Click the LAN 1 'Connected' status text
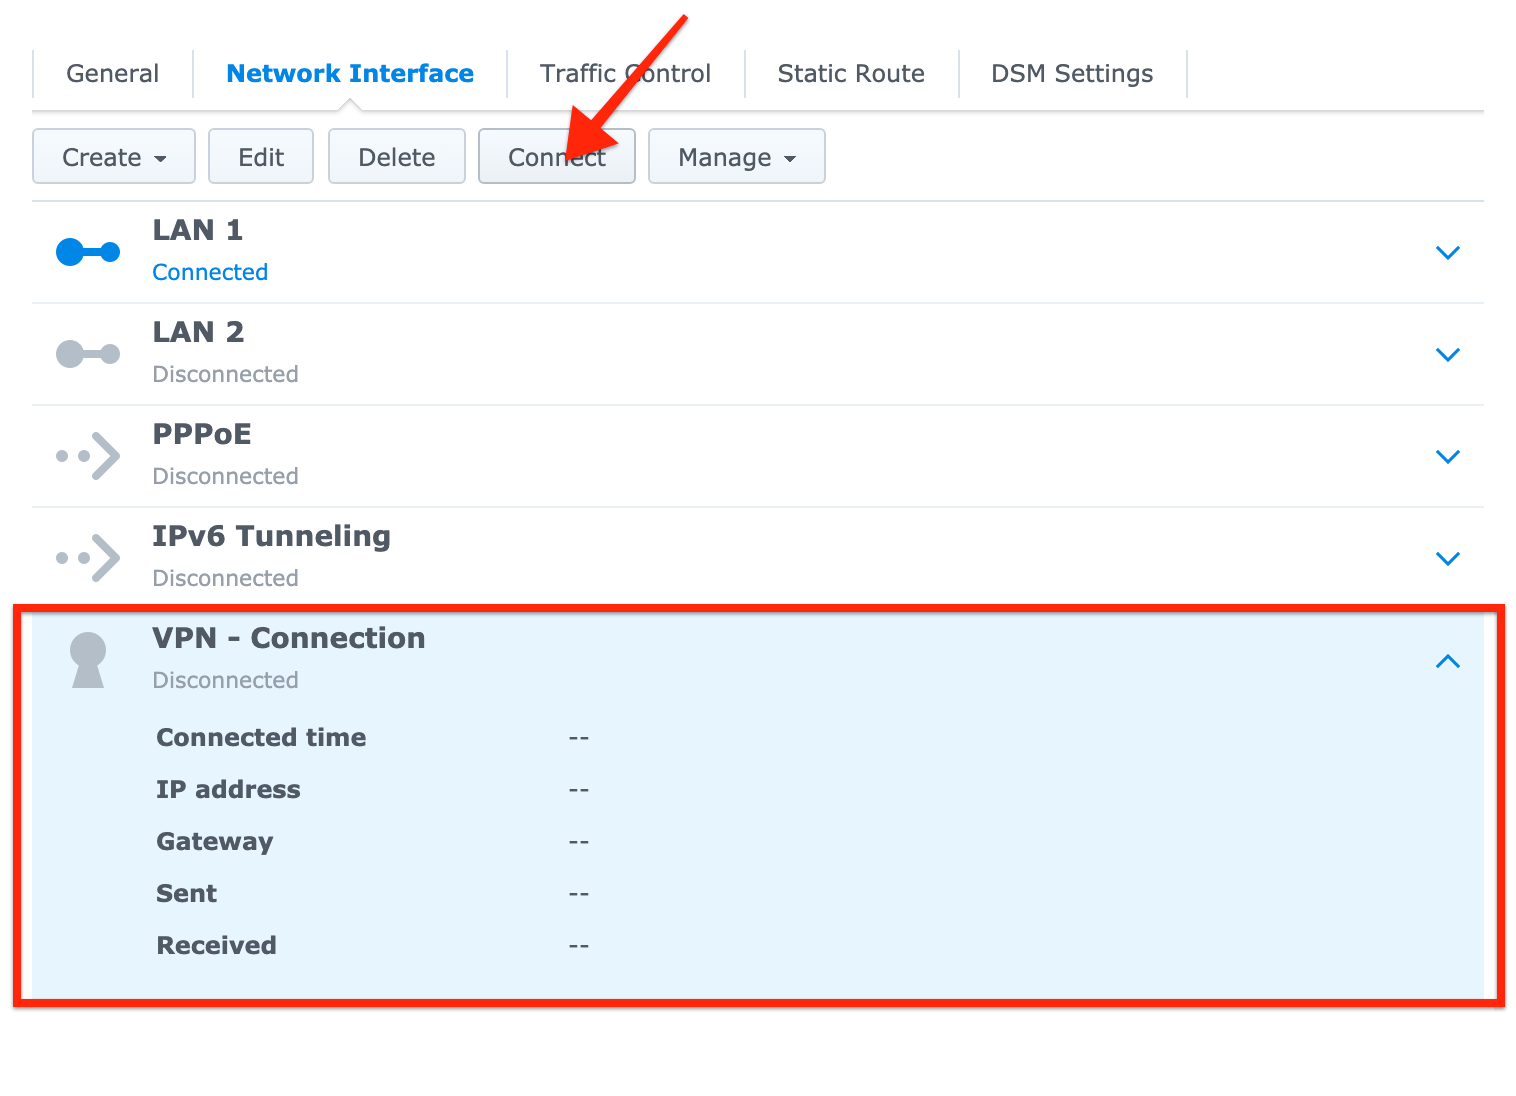1516x1096 pixels. (x=210, y=272)
